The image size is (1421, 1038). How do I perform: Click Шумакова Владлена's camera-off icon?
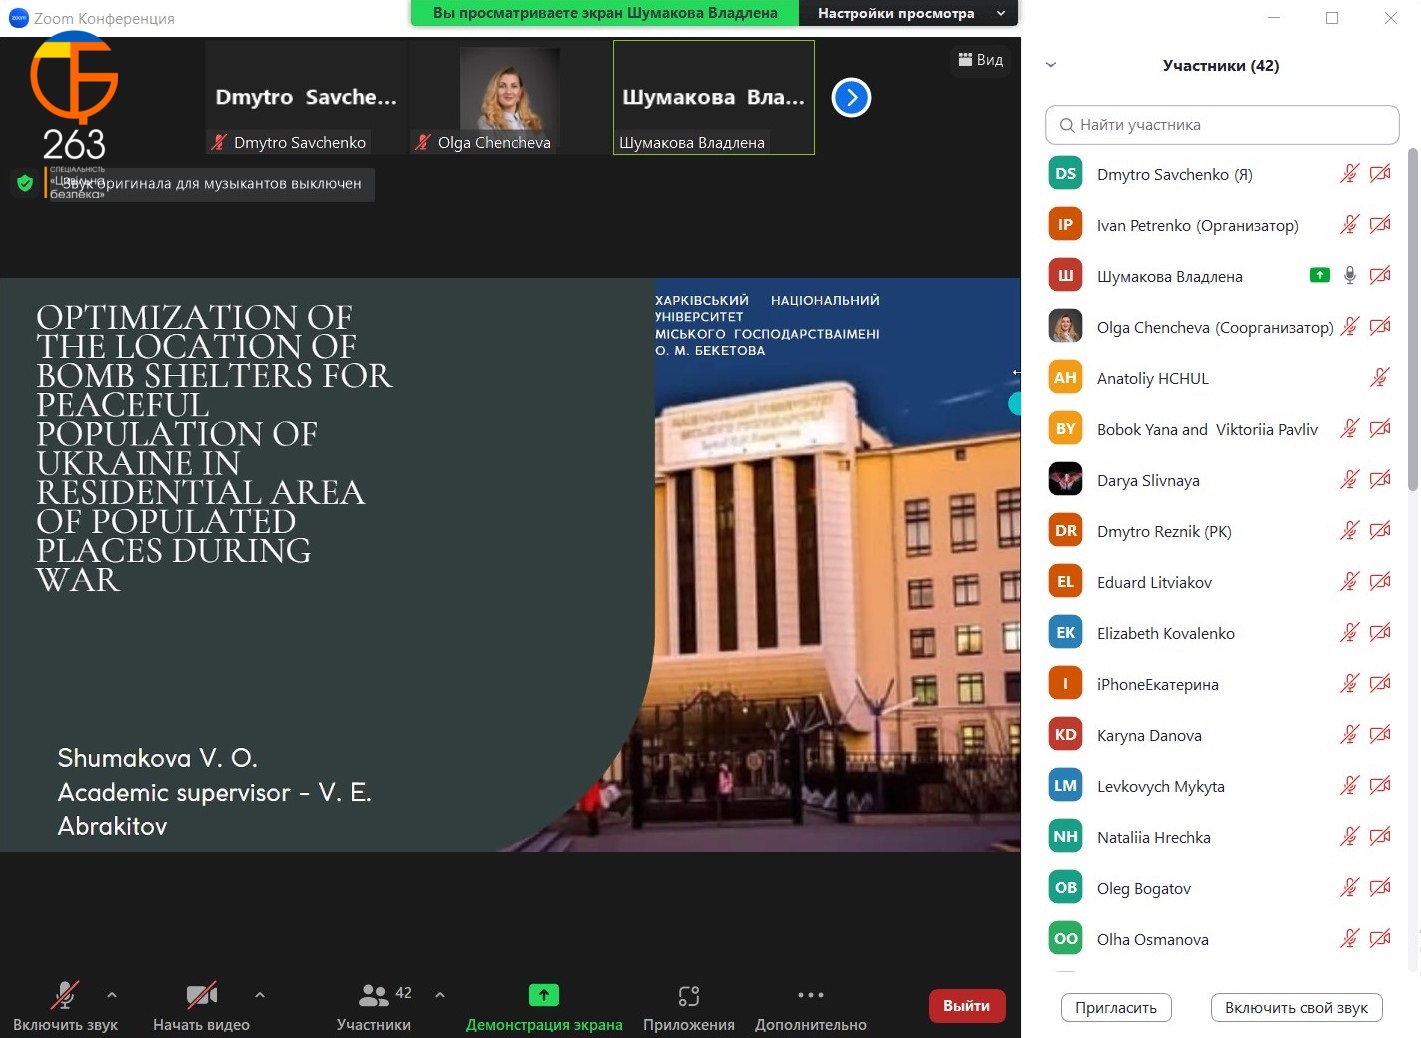pyautogui.click(x=1380, y=276)
